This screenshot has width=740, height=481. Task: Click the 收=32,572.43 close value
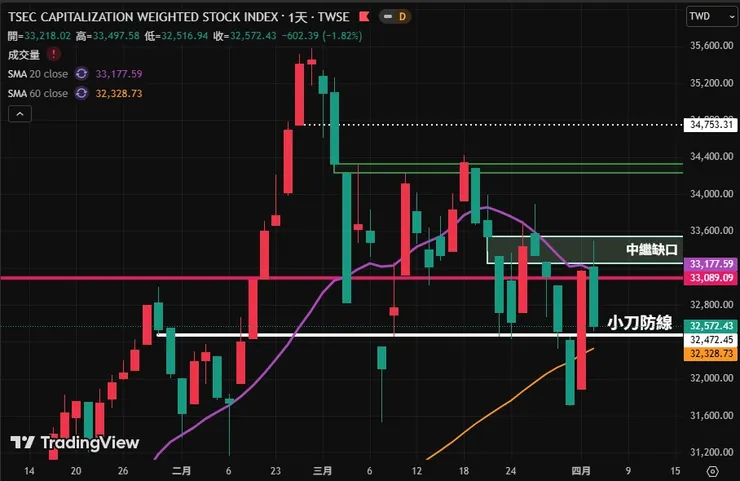point(245,36)
